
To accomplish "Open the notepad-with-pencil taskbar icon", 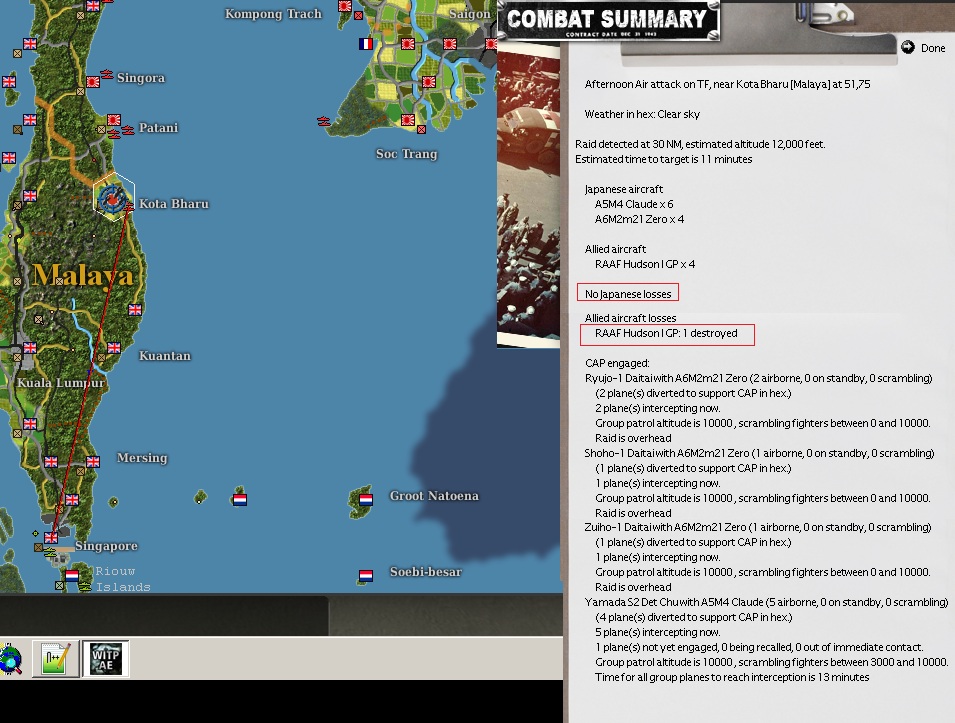I will pyautogui.click(x=55, y=658).
